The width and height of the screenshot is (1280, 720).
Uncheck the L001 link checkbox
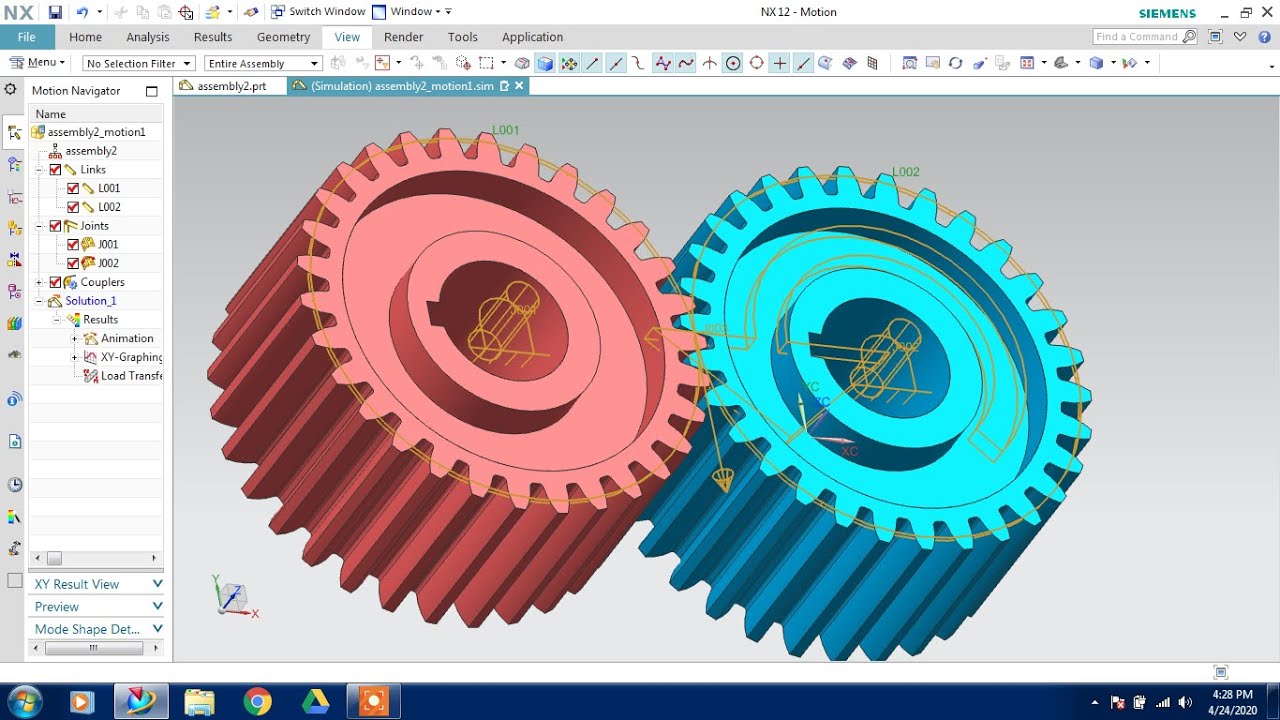pyautogui.click(x=73, y=188)
